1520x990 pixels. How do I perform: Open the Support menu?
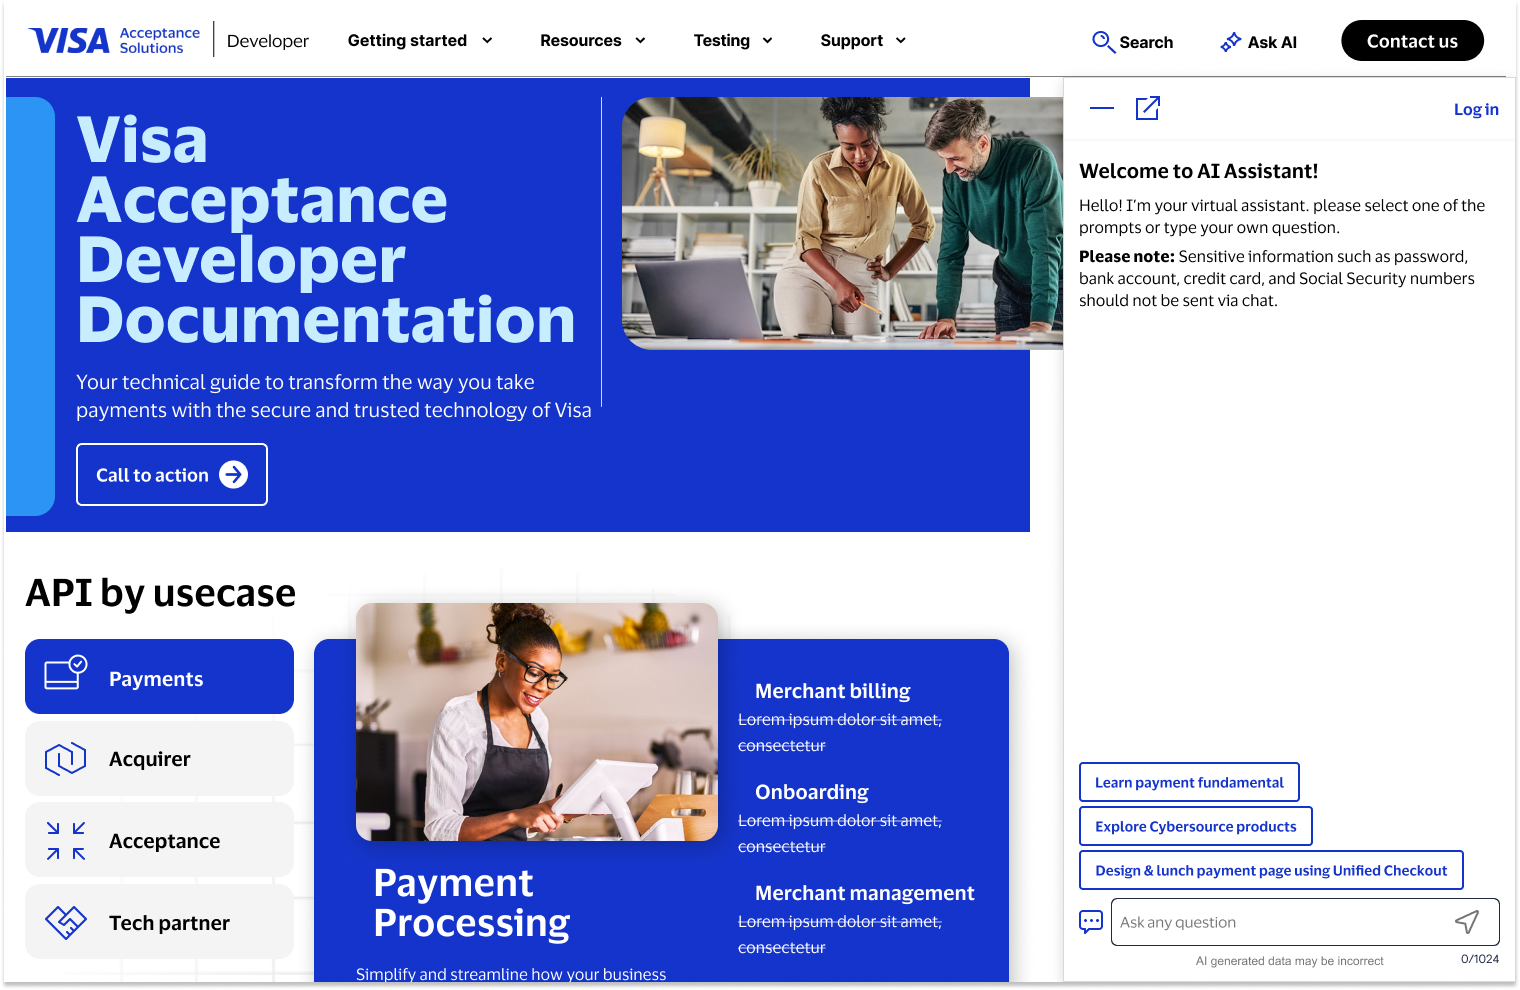(x=864, y=41)
